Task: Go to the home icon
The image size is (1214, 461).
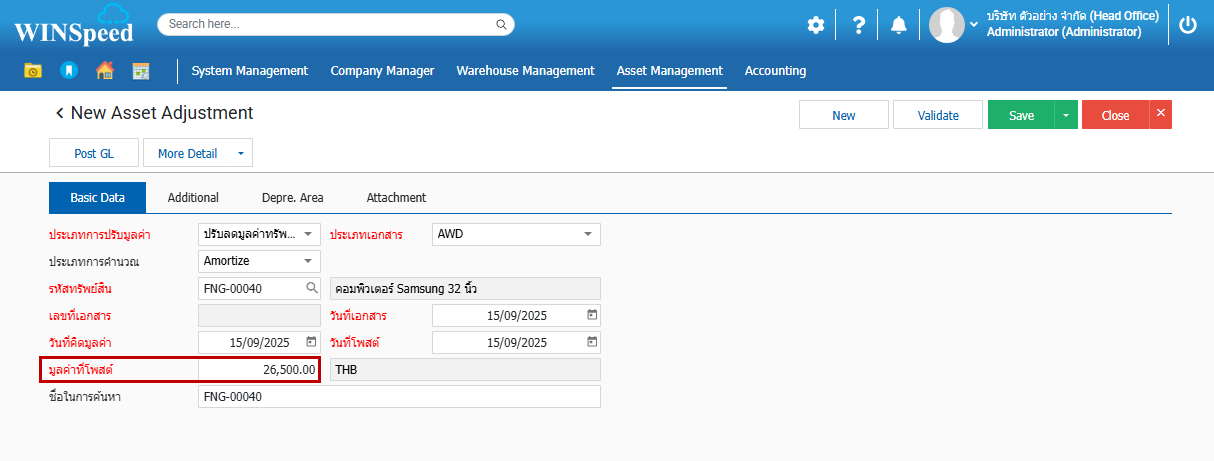Action: pyautogui.click(x=104, y=71)
